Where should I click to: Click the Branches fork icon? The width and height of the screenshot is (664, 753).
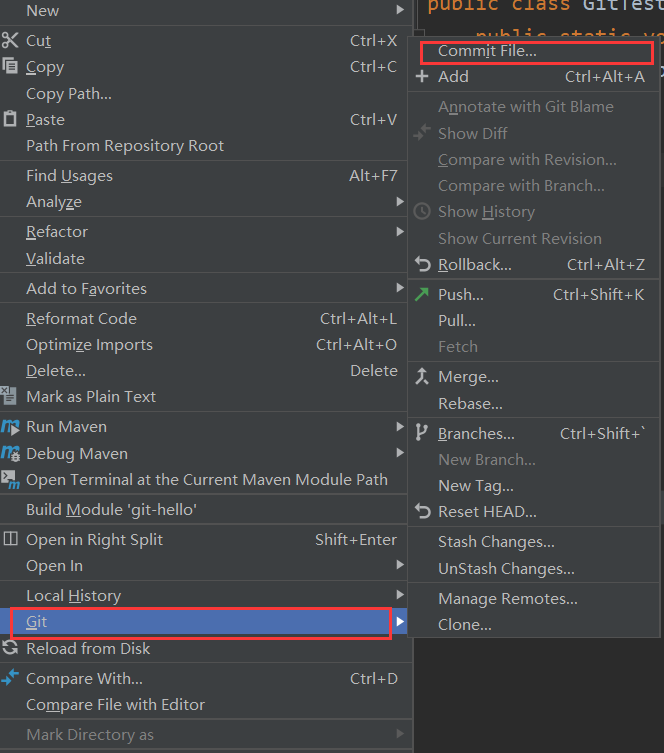click(421, 433)
